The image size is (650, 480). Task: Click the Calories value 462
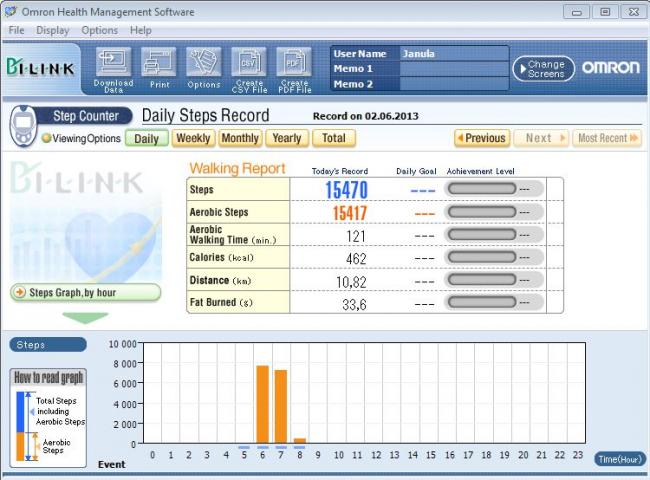356,259
